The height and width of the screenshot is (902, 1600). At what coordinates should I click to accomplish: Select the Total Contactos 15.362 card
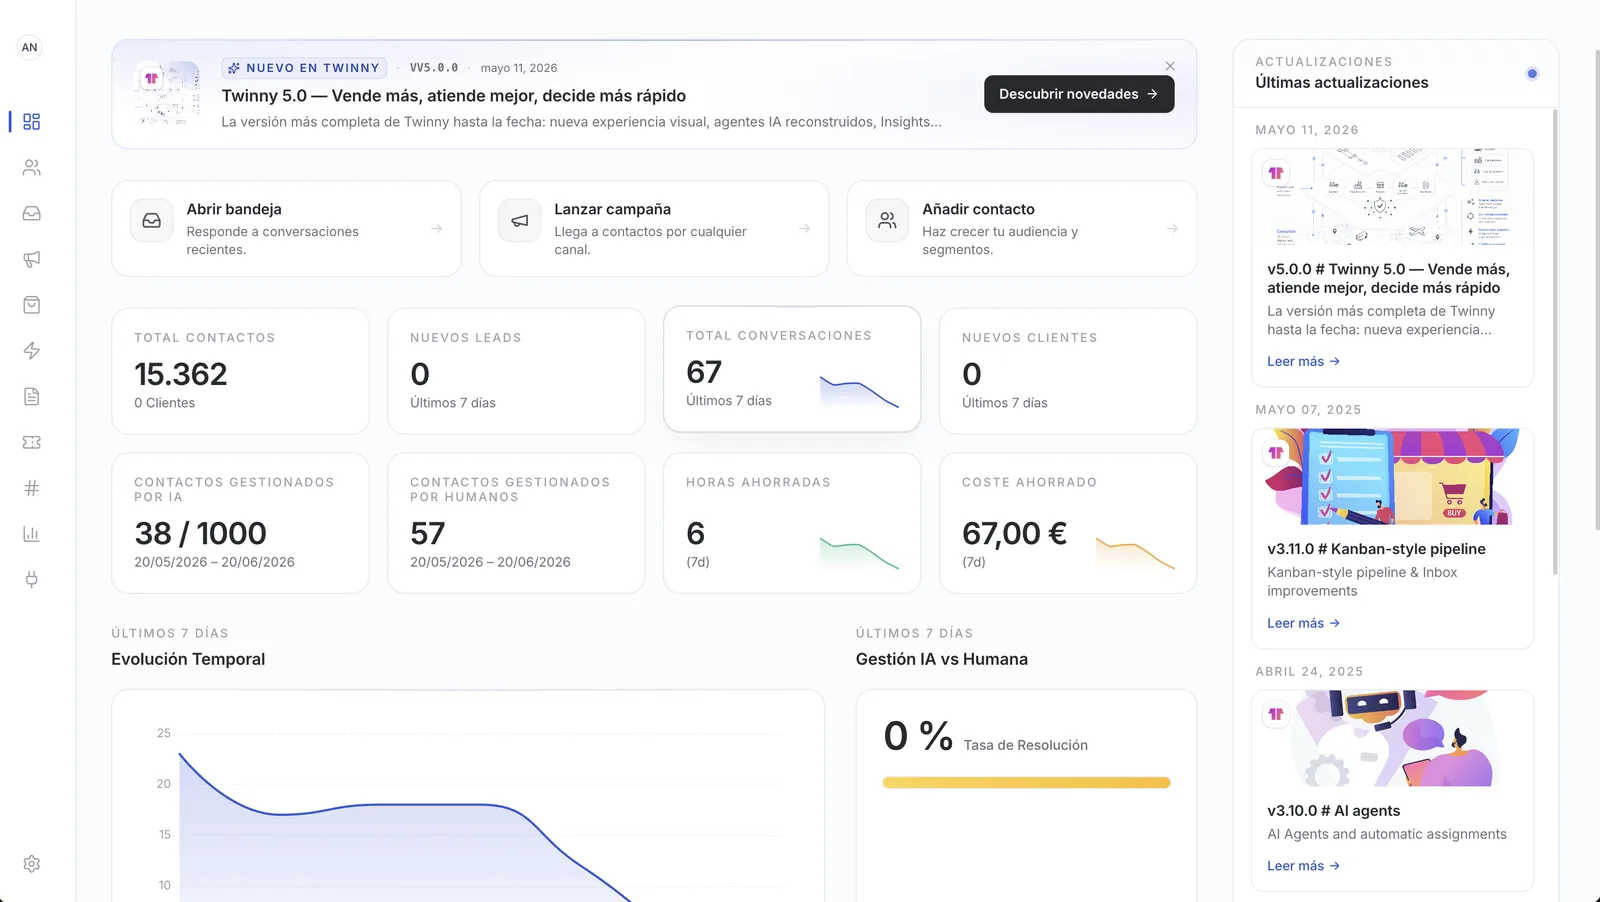241,371
